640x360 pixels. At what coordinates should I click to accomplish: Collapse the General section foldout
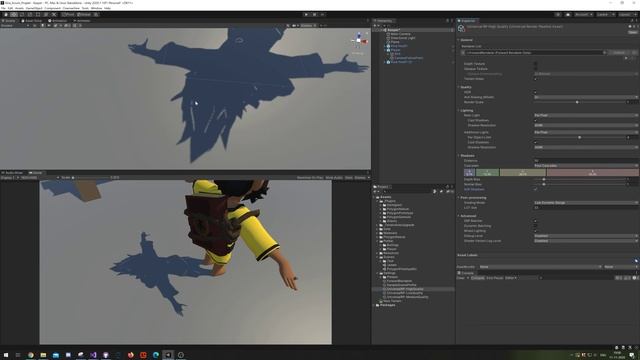coord(458,40)
